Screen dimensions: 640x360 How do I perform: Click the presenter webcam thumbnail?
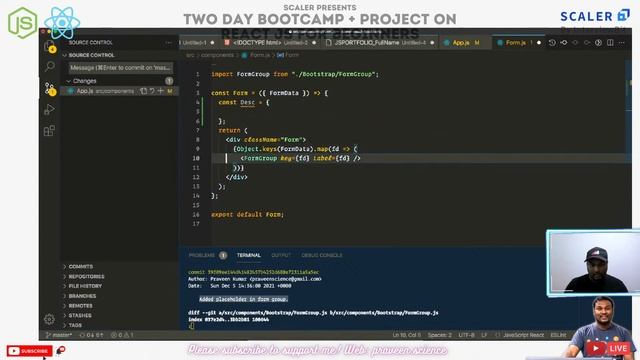(x=594, y=263)
